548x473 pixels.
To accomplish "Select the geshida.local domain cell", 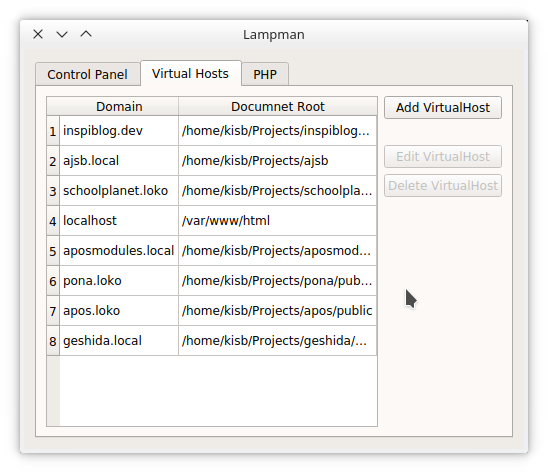I will pyautogui.click(x=119, y=341).
